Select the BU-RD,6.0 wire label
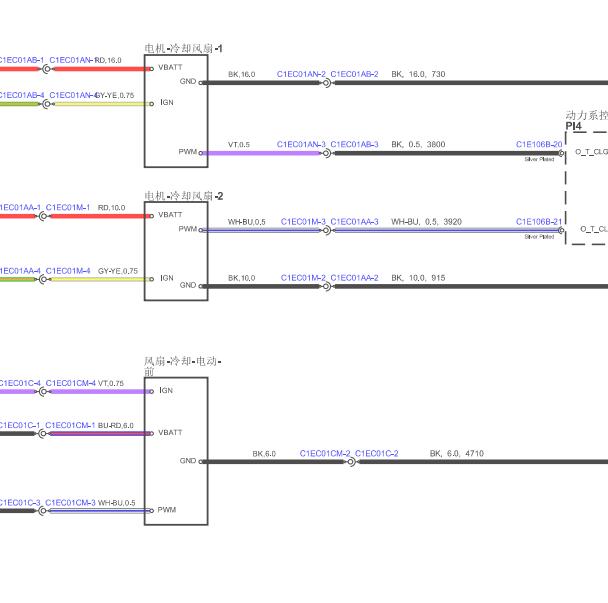This screenshot has width=608, height=603. (116, 425)
